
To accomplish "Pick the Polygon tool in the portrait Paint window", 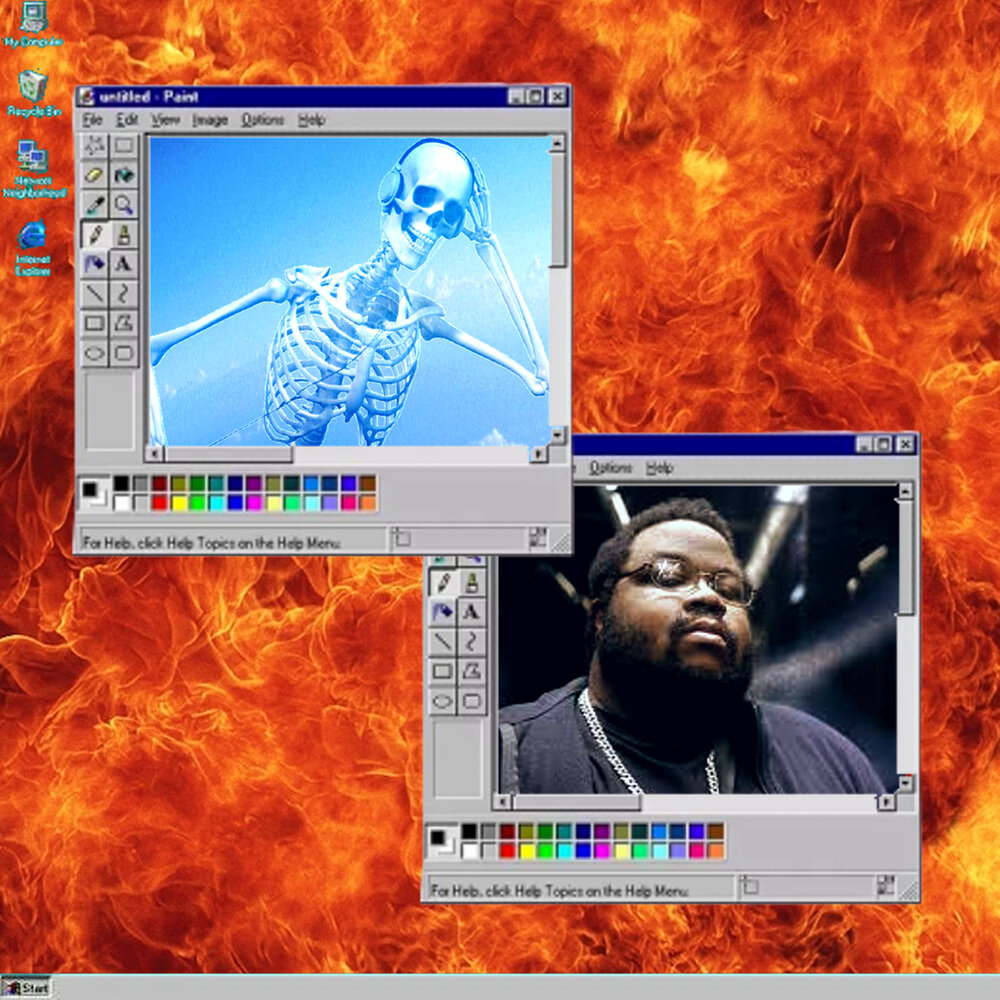I will tap(471, 671).
